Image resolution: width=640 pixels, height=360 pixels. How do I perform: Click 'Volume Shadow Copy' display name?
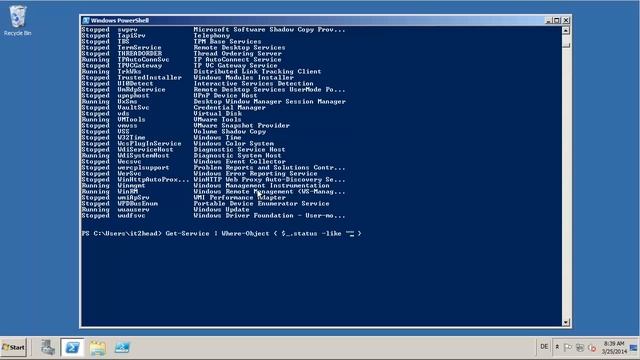pyautogui.click(x=229, y=131)
